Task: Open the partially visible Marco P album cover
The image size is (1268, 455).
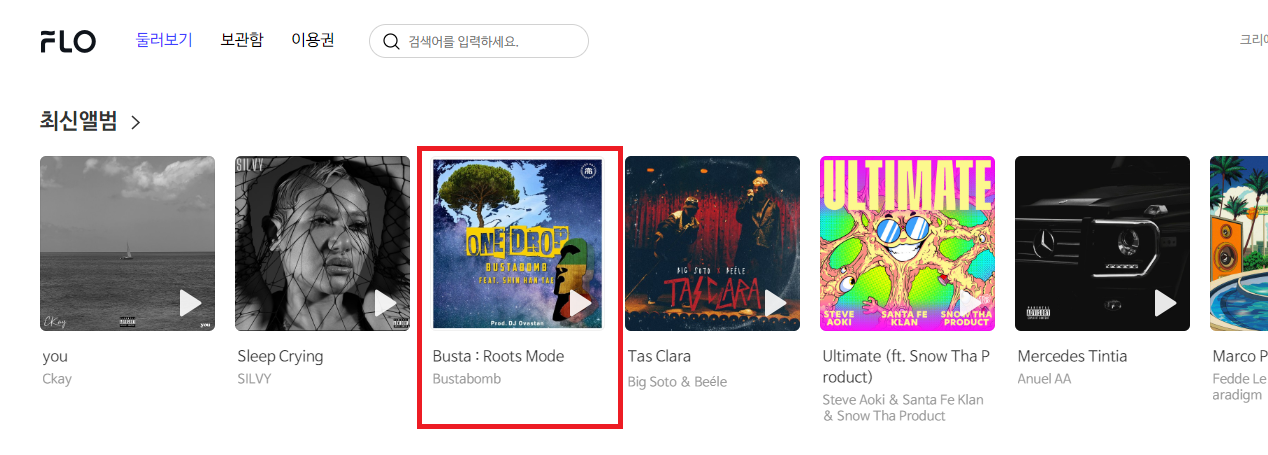Action: coord(1239,243)
